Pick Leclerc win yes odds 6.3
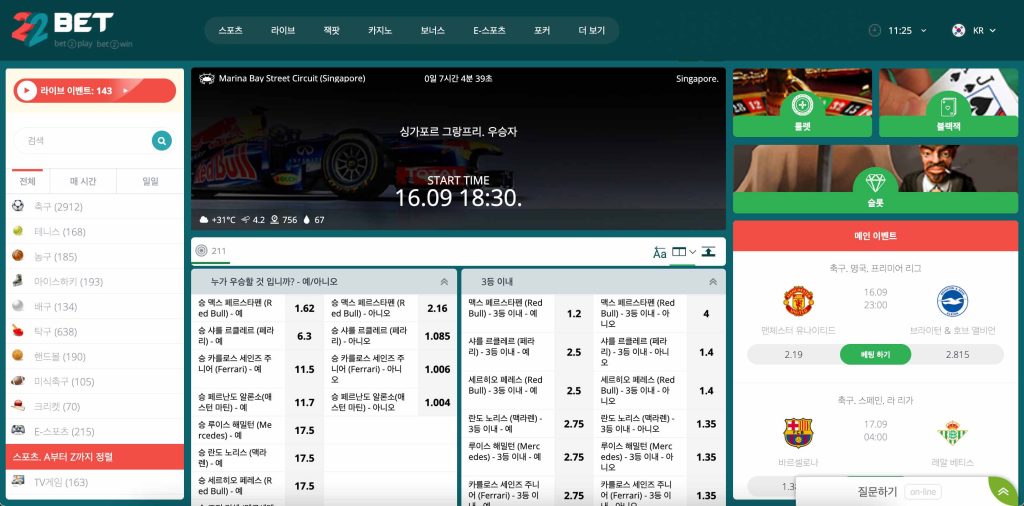This screenshot has width=1024, height=506. point(304,336)
